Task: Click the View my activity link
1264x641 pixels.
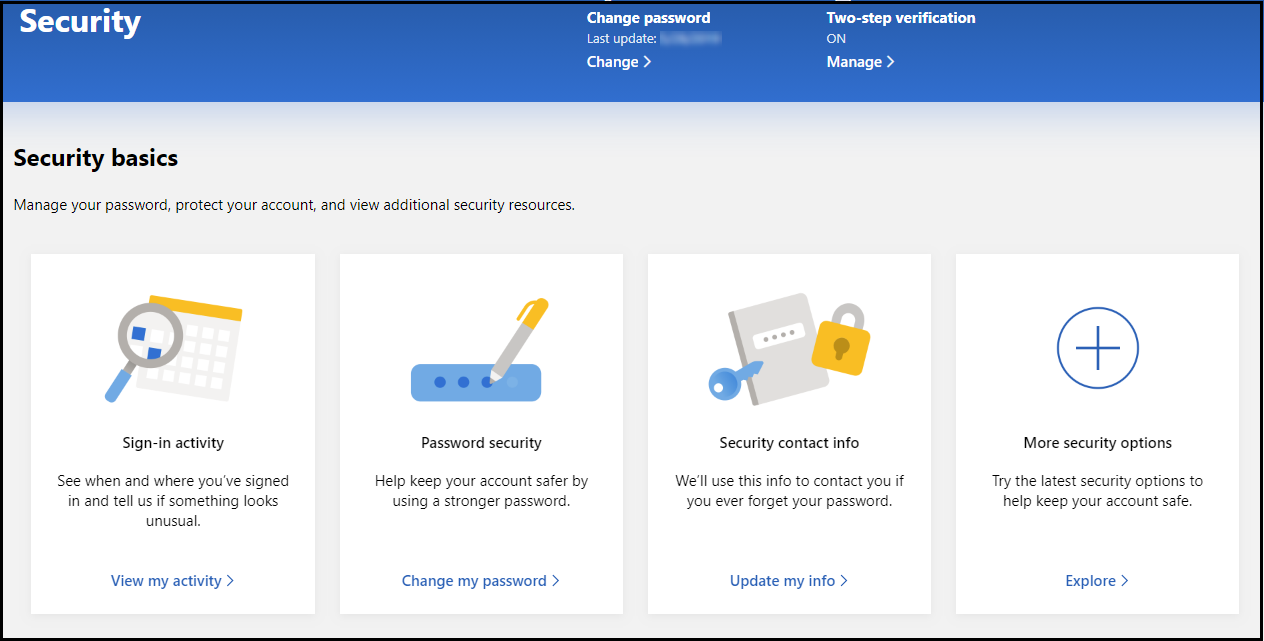Action: pos(173,581)
